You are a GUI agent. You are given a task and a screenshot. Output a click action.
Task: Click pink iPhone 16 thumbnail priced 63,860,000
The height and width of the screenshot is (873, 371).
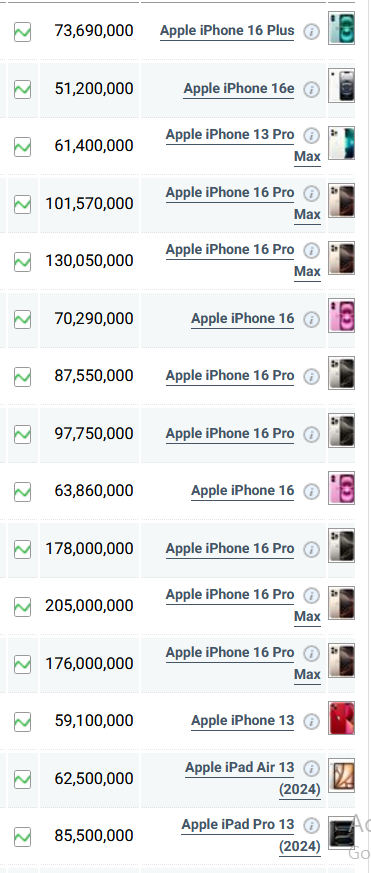[x=341, y=488]
